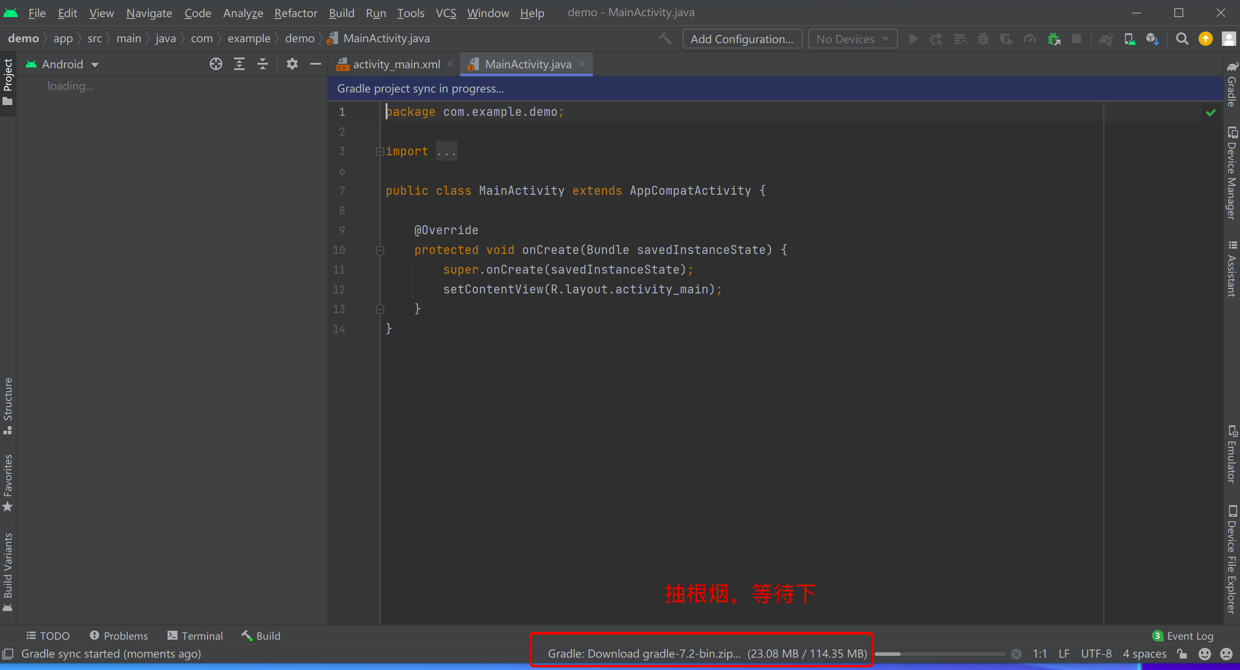Cancel the Gradle download progress
Image resolution: width=1240 pixels, height=670 pixels.
point(1016,654)
